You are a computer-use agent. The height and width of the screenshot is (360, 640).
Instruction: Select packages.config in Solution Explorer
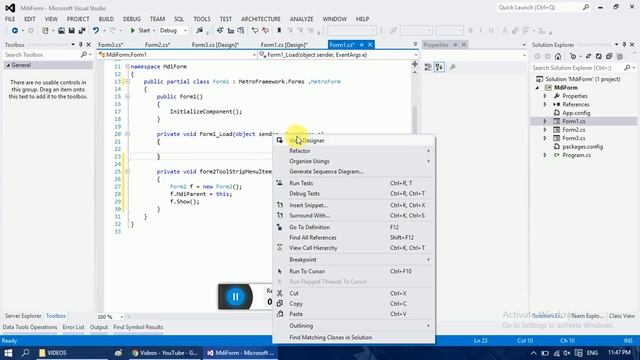(x=582, y=147)
